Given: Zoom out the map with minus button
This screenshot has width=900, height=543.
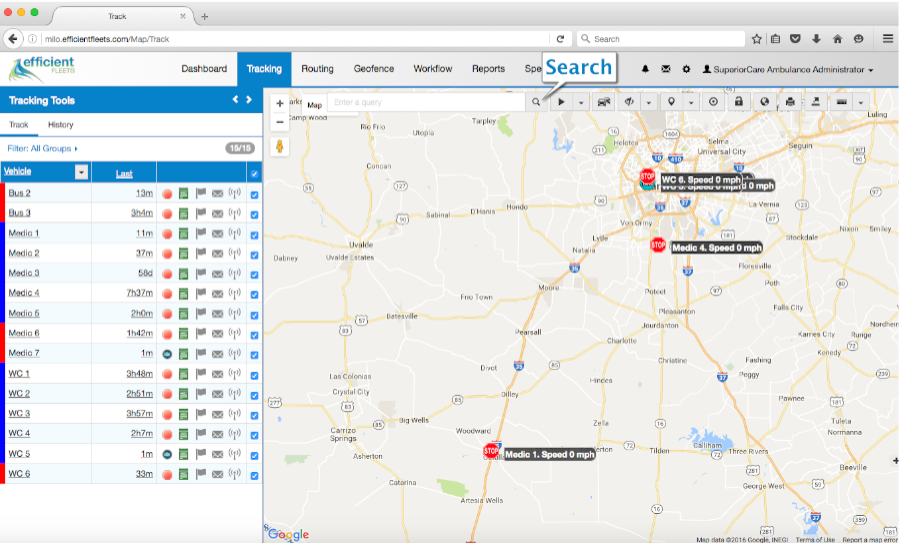Looking at the screenshot, I should (280, 122).
